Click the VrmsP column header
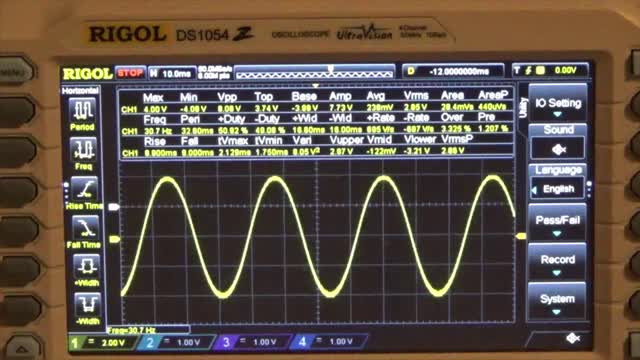Image resolution: width=640 pixels, height=360 pixels. click(x=457, y=139)
